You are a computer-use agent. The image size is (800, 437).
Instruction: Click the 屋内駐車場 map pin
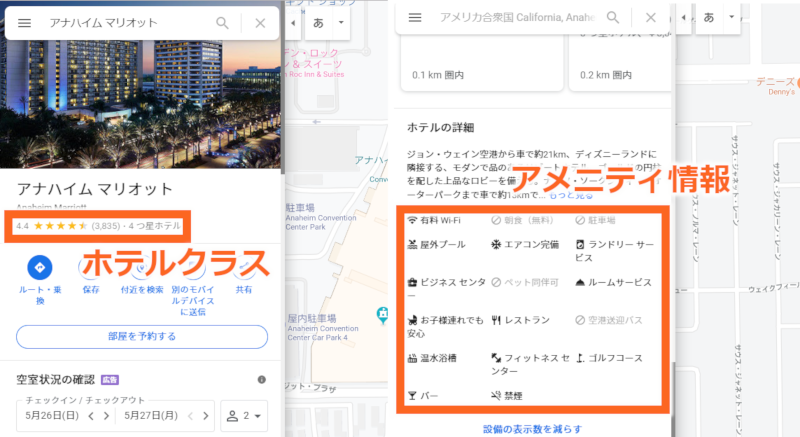[382, 315]
